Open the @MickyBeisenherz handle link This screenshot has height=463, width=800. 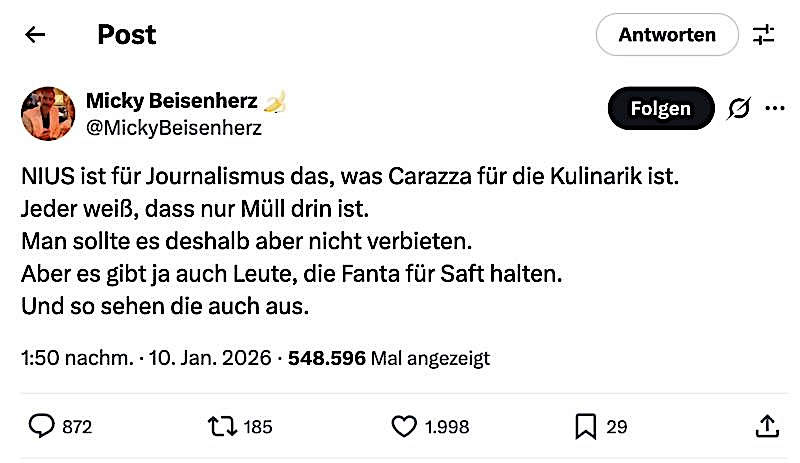tap(174, 128)
